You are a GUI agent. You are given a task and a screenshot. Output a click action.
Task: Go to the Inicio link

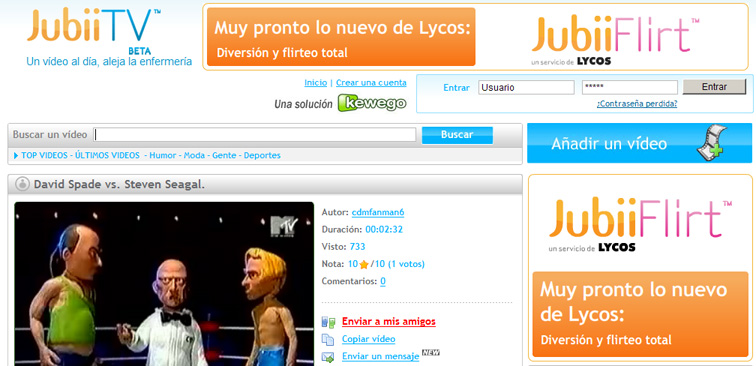point(315,82)
